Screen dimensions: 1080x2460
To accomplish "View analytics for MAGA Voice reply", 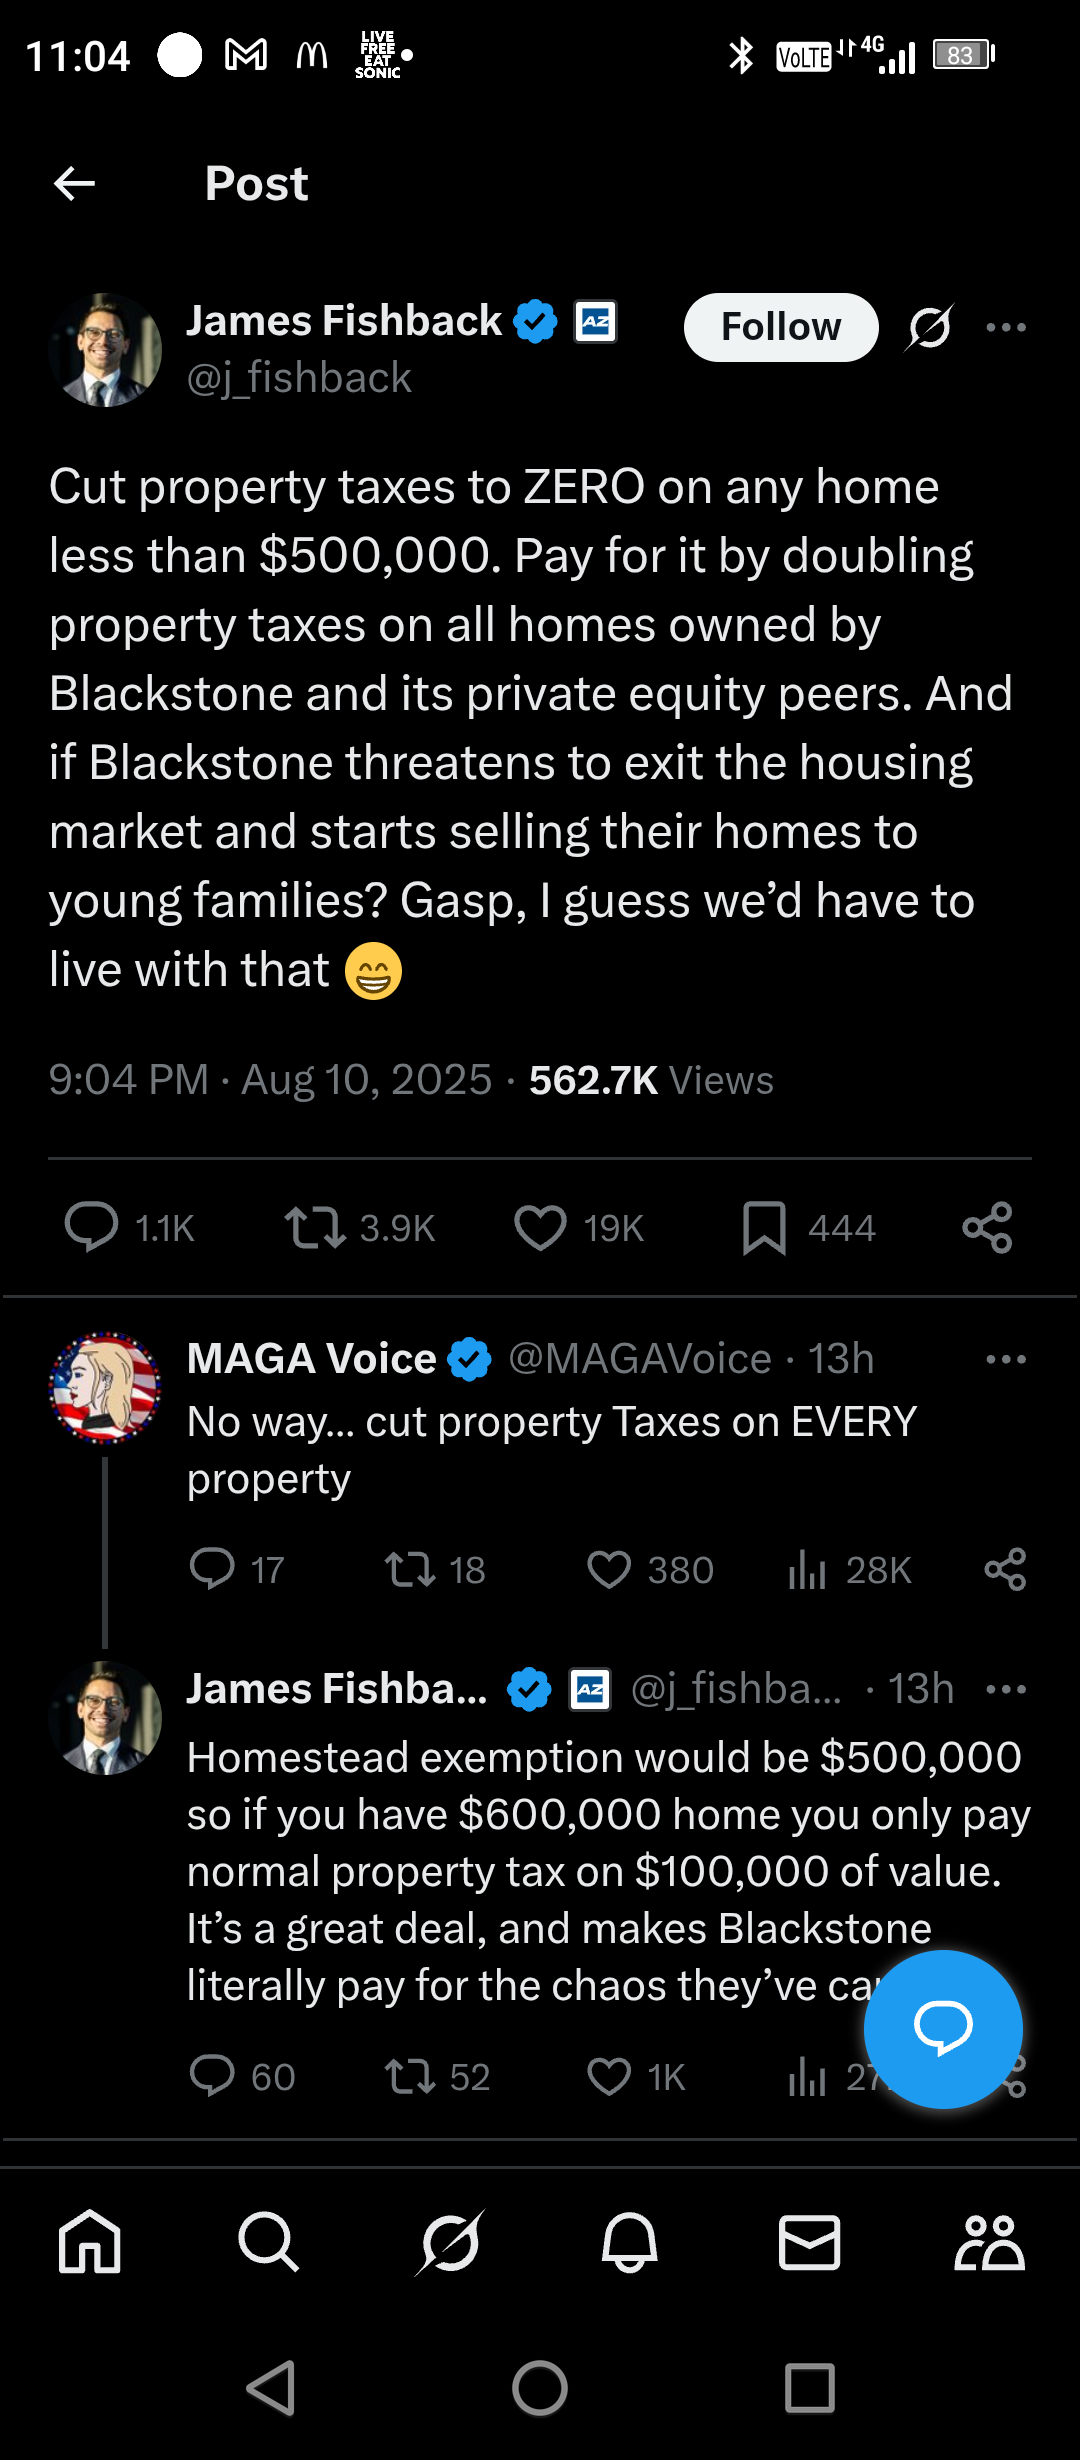I will (x=807, y=1570).
